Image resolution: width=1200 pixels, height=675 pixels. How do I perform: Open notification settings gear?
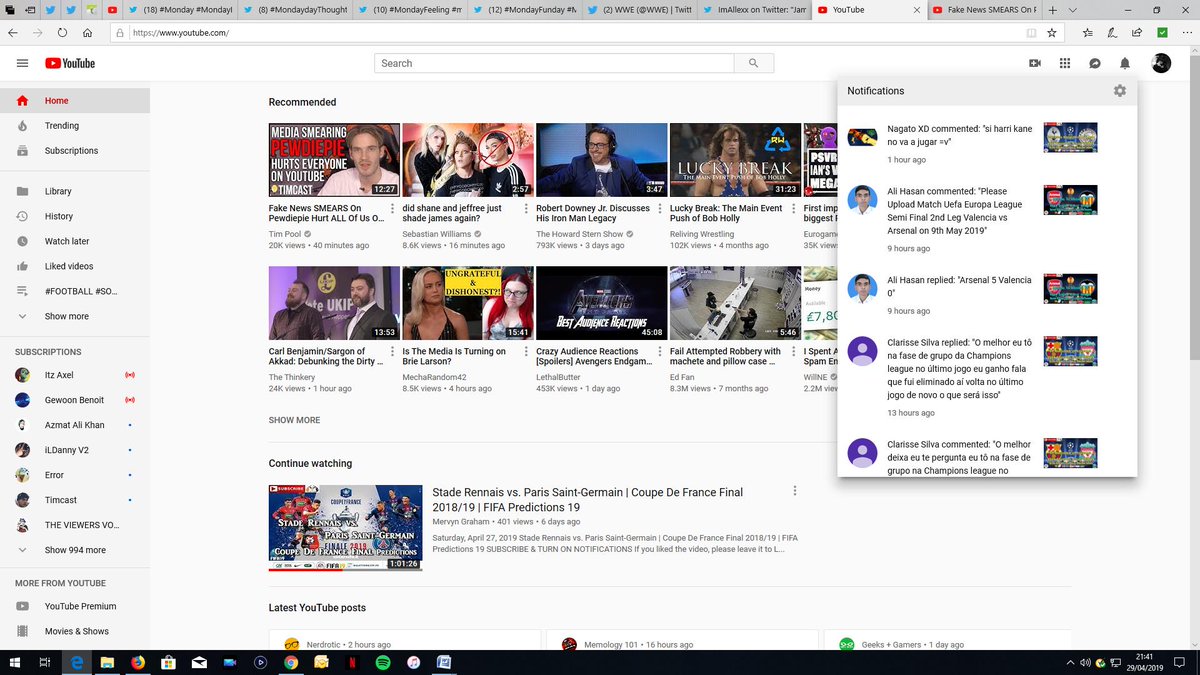(1119, 91)
